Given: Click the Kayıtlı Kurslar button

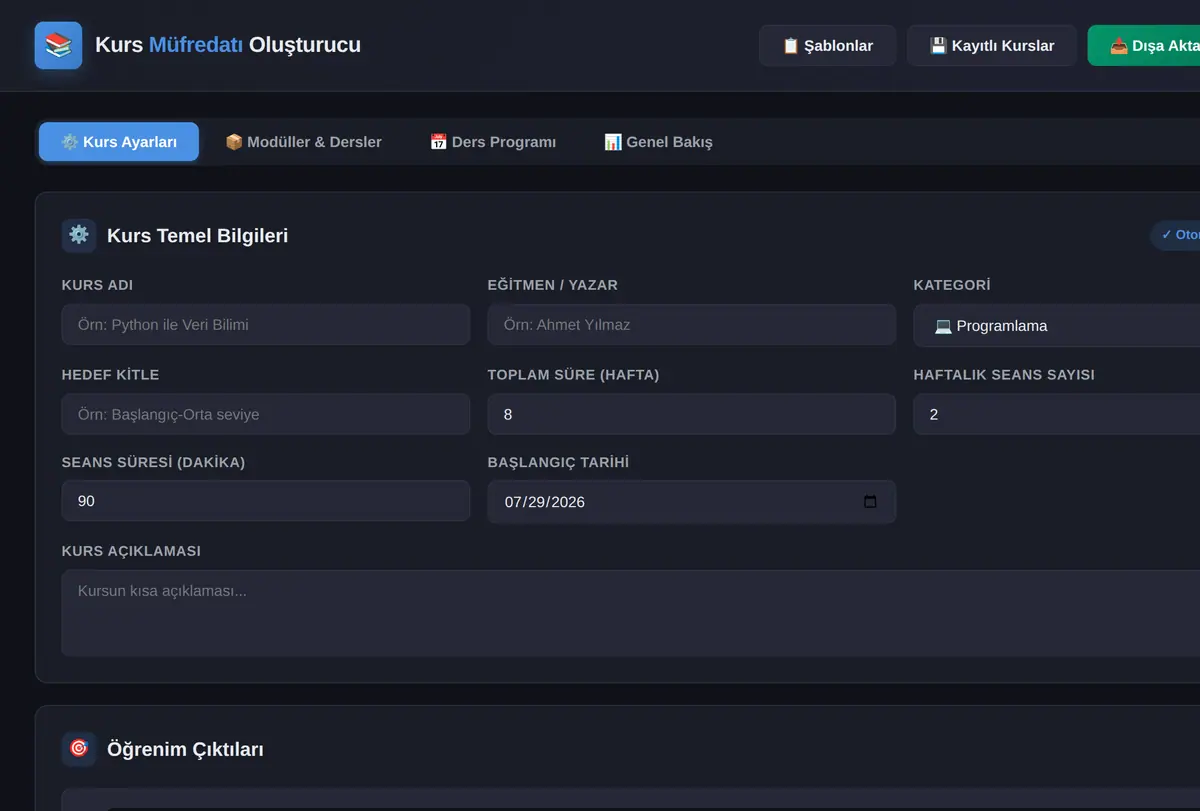Looking at the screenshot, I should click(992, 46).
